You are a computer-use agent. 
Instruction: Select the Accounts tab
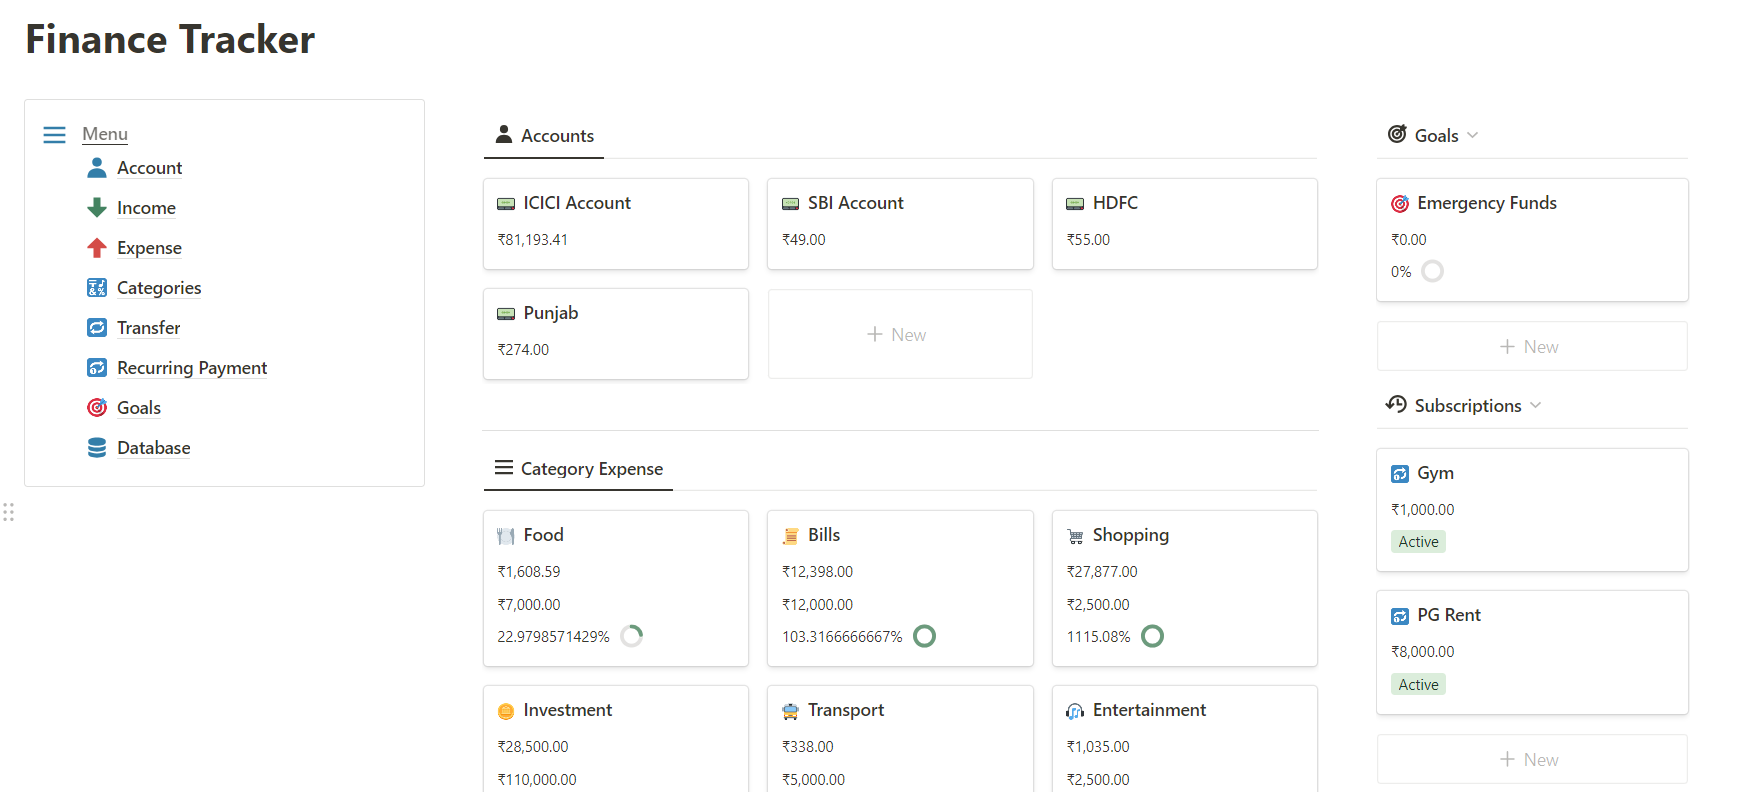pyautogui.click(x=544, y=136)
